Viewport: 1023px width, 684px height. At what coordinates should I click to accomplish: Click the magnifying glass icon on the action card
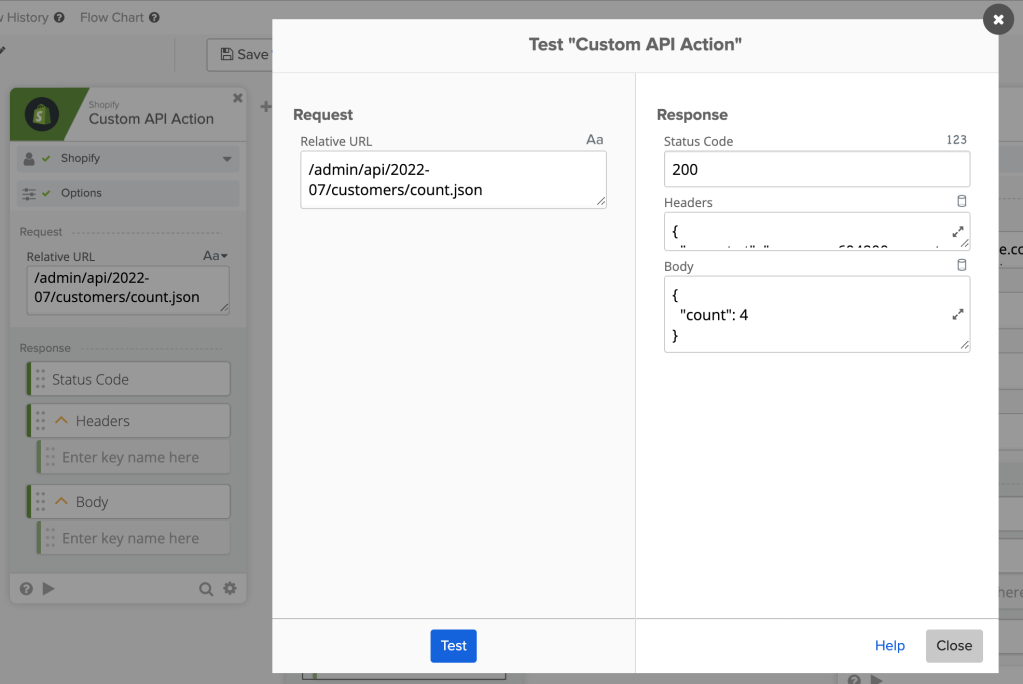click(206, 588)
